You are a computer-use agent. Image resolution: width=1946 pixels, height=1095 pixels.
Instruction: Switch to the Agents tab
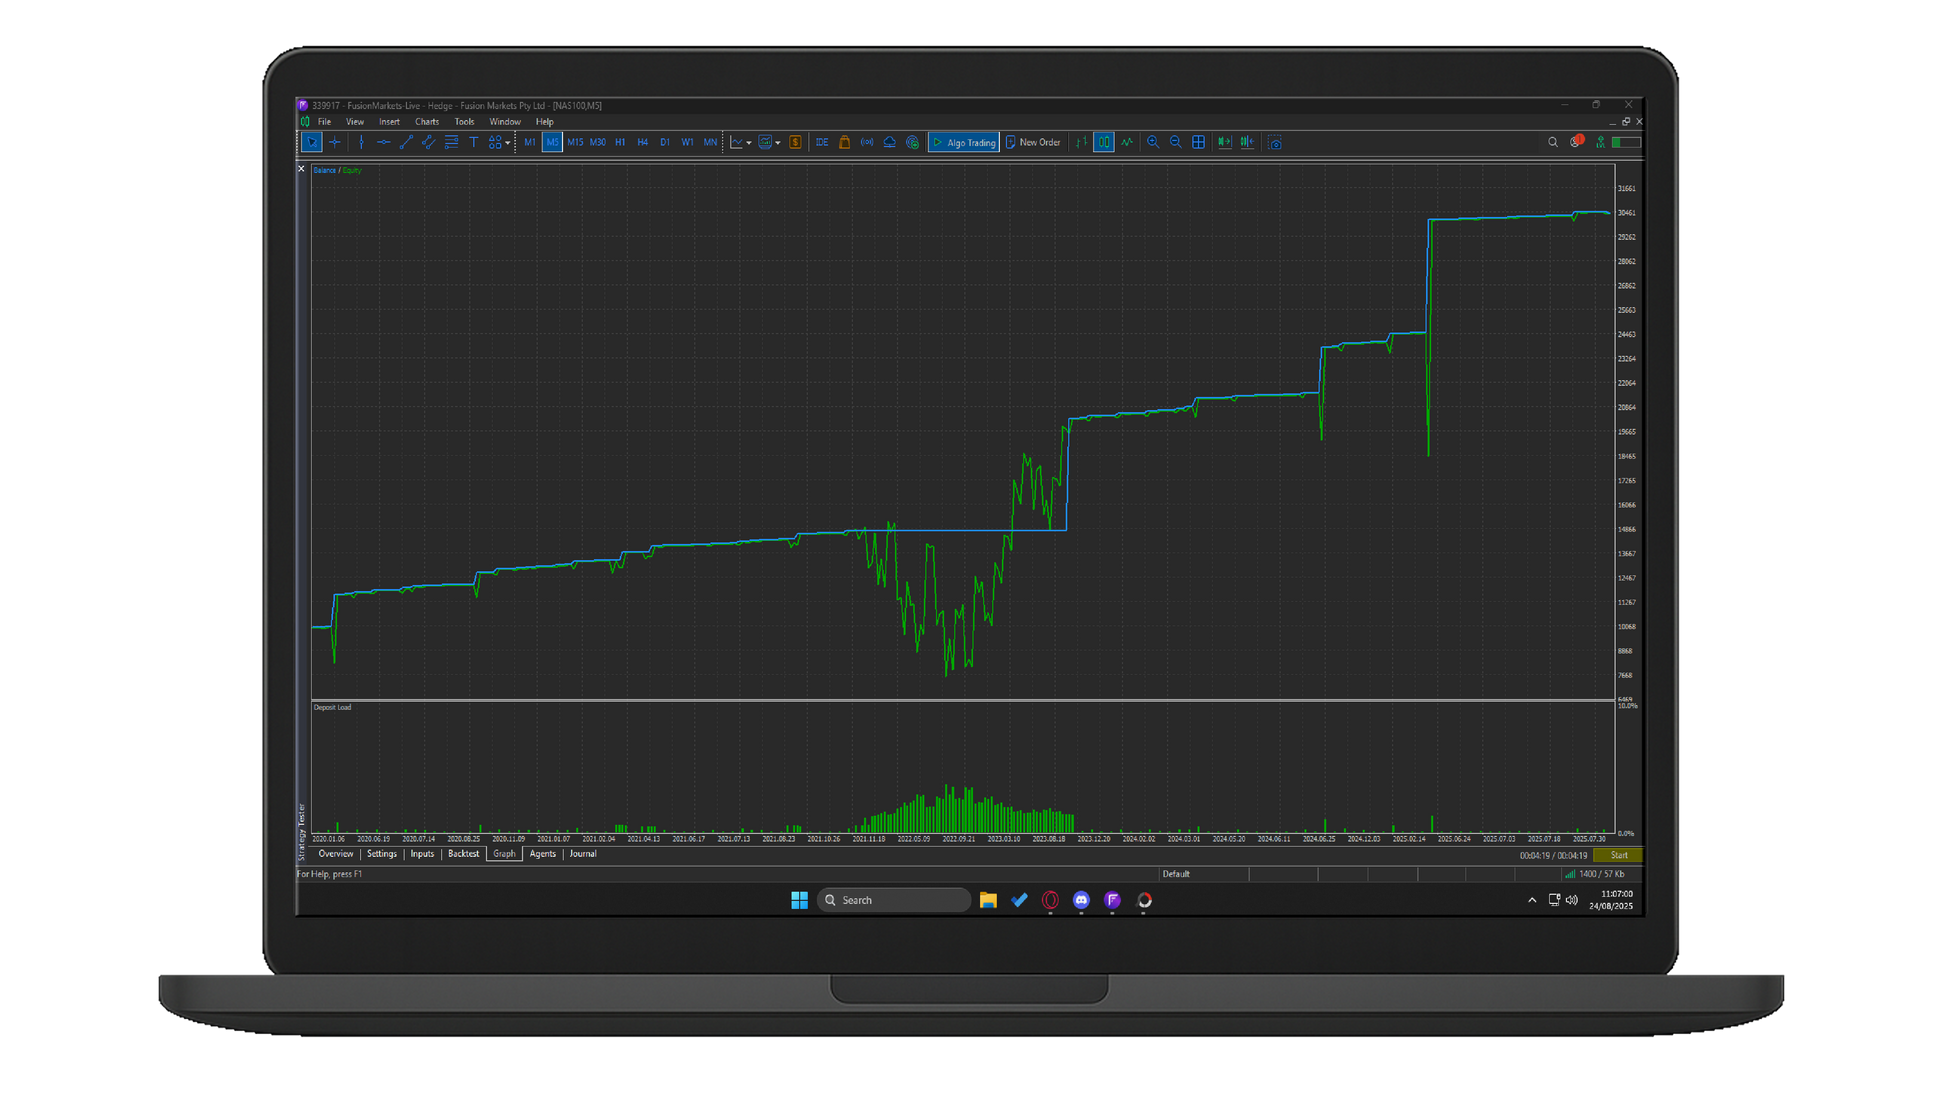click(543, 854)
